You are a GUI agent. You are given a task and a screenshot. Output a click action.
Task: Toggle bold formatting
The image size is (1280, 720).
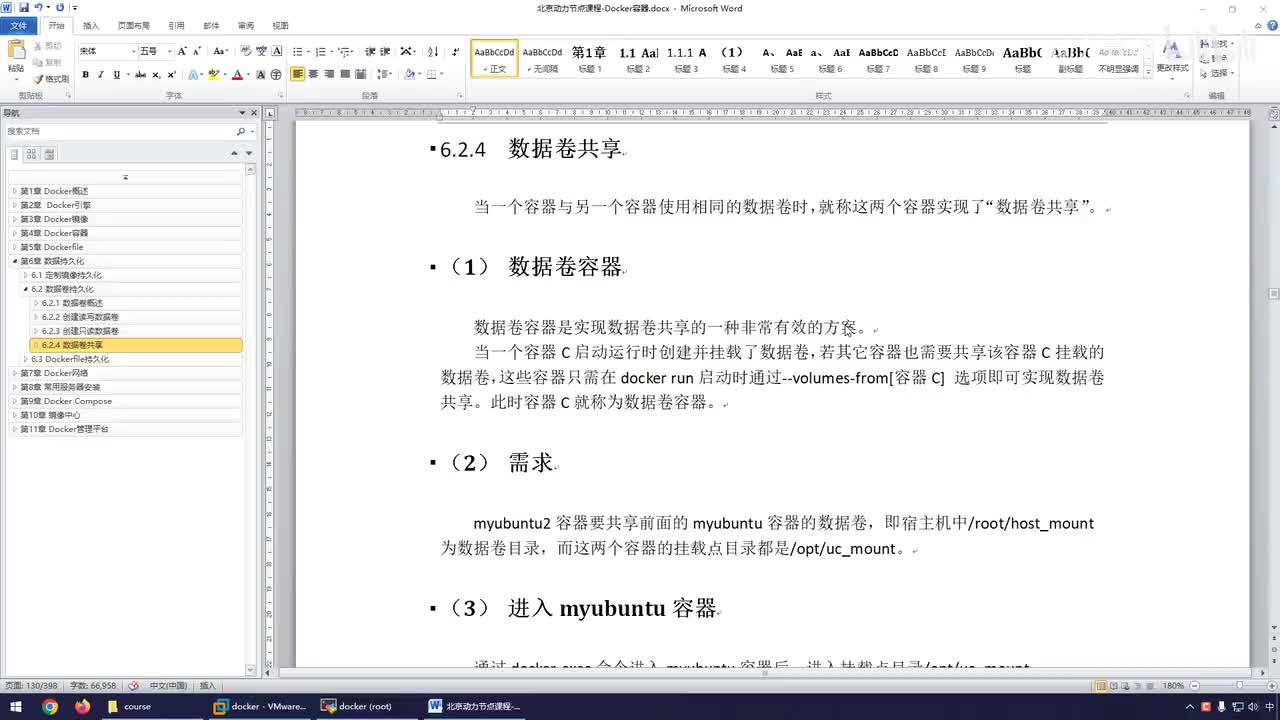pos(86,75)
